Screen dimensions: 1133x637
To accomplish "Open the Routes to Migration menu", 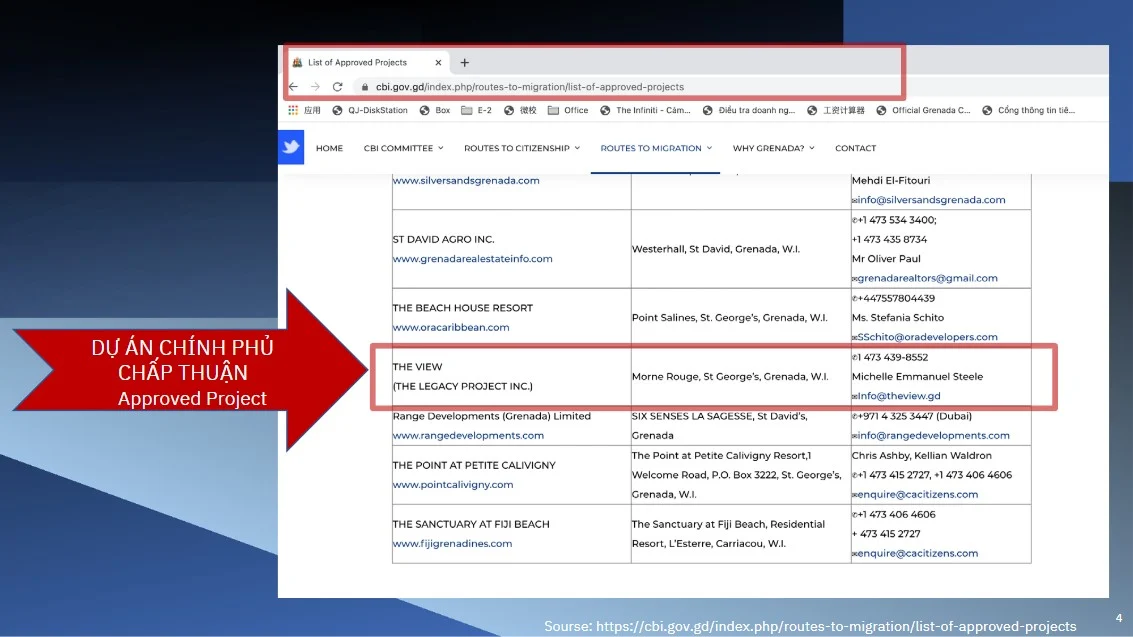I will pos(656,148).
